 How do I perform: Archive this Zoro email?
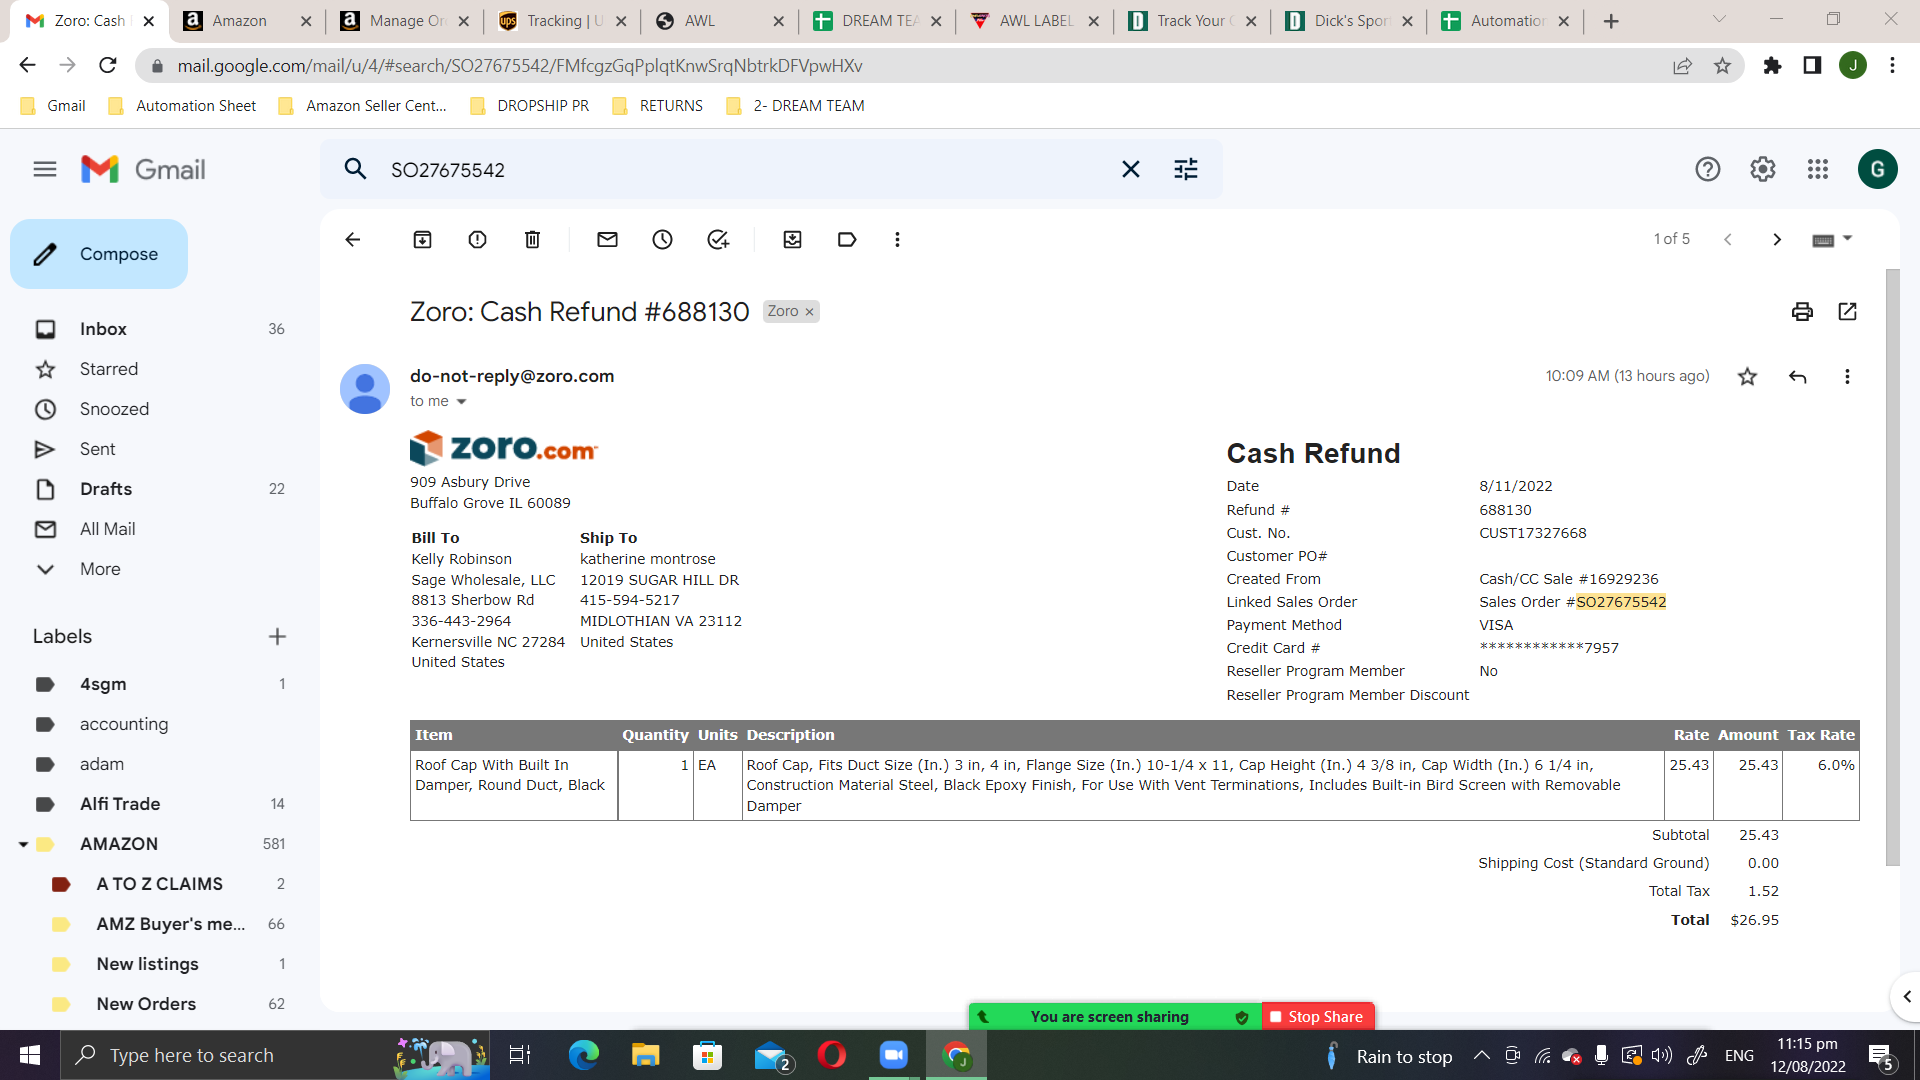423,240
